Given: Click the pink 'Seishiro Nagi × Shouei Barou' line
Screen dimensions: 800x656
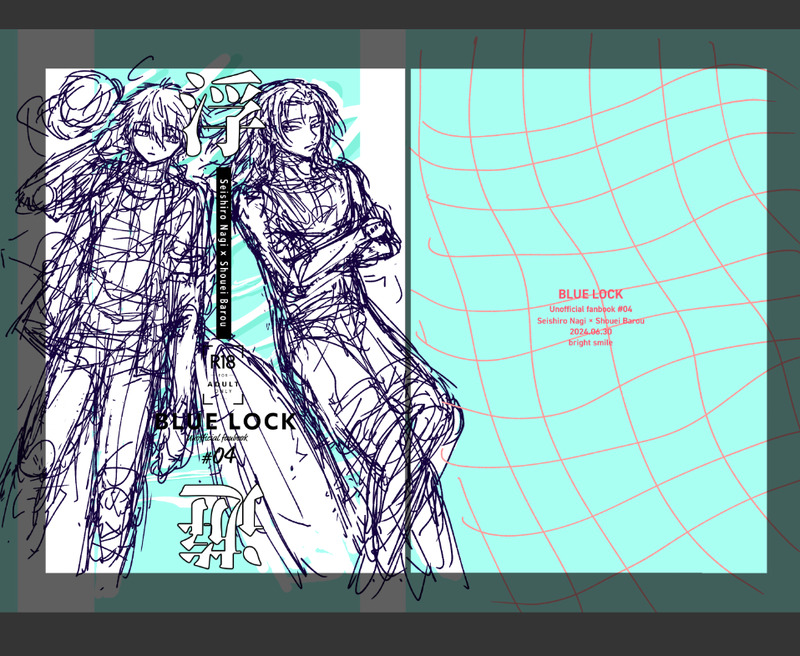Looking at the screenshot, I should tap(591, 320).
